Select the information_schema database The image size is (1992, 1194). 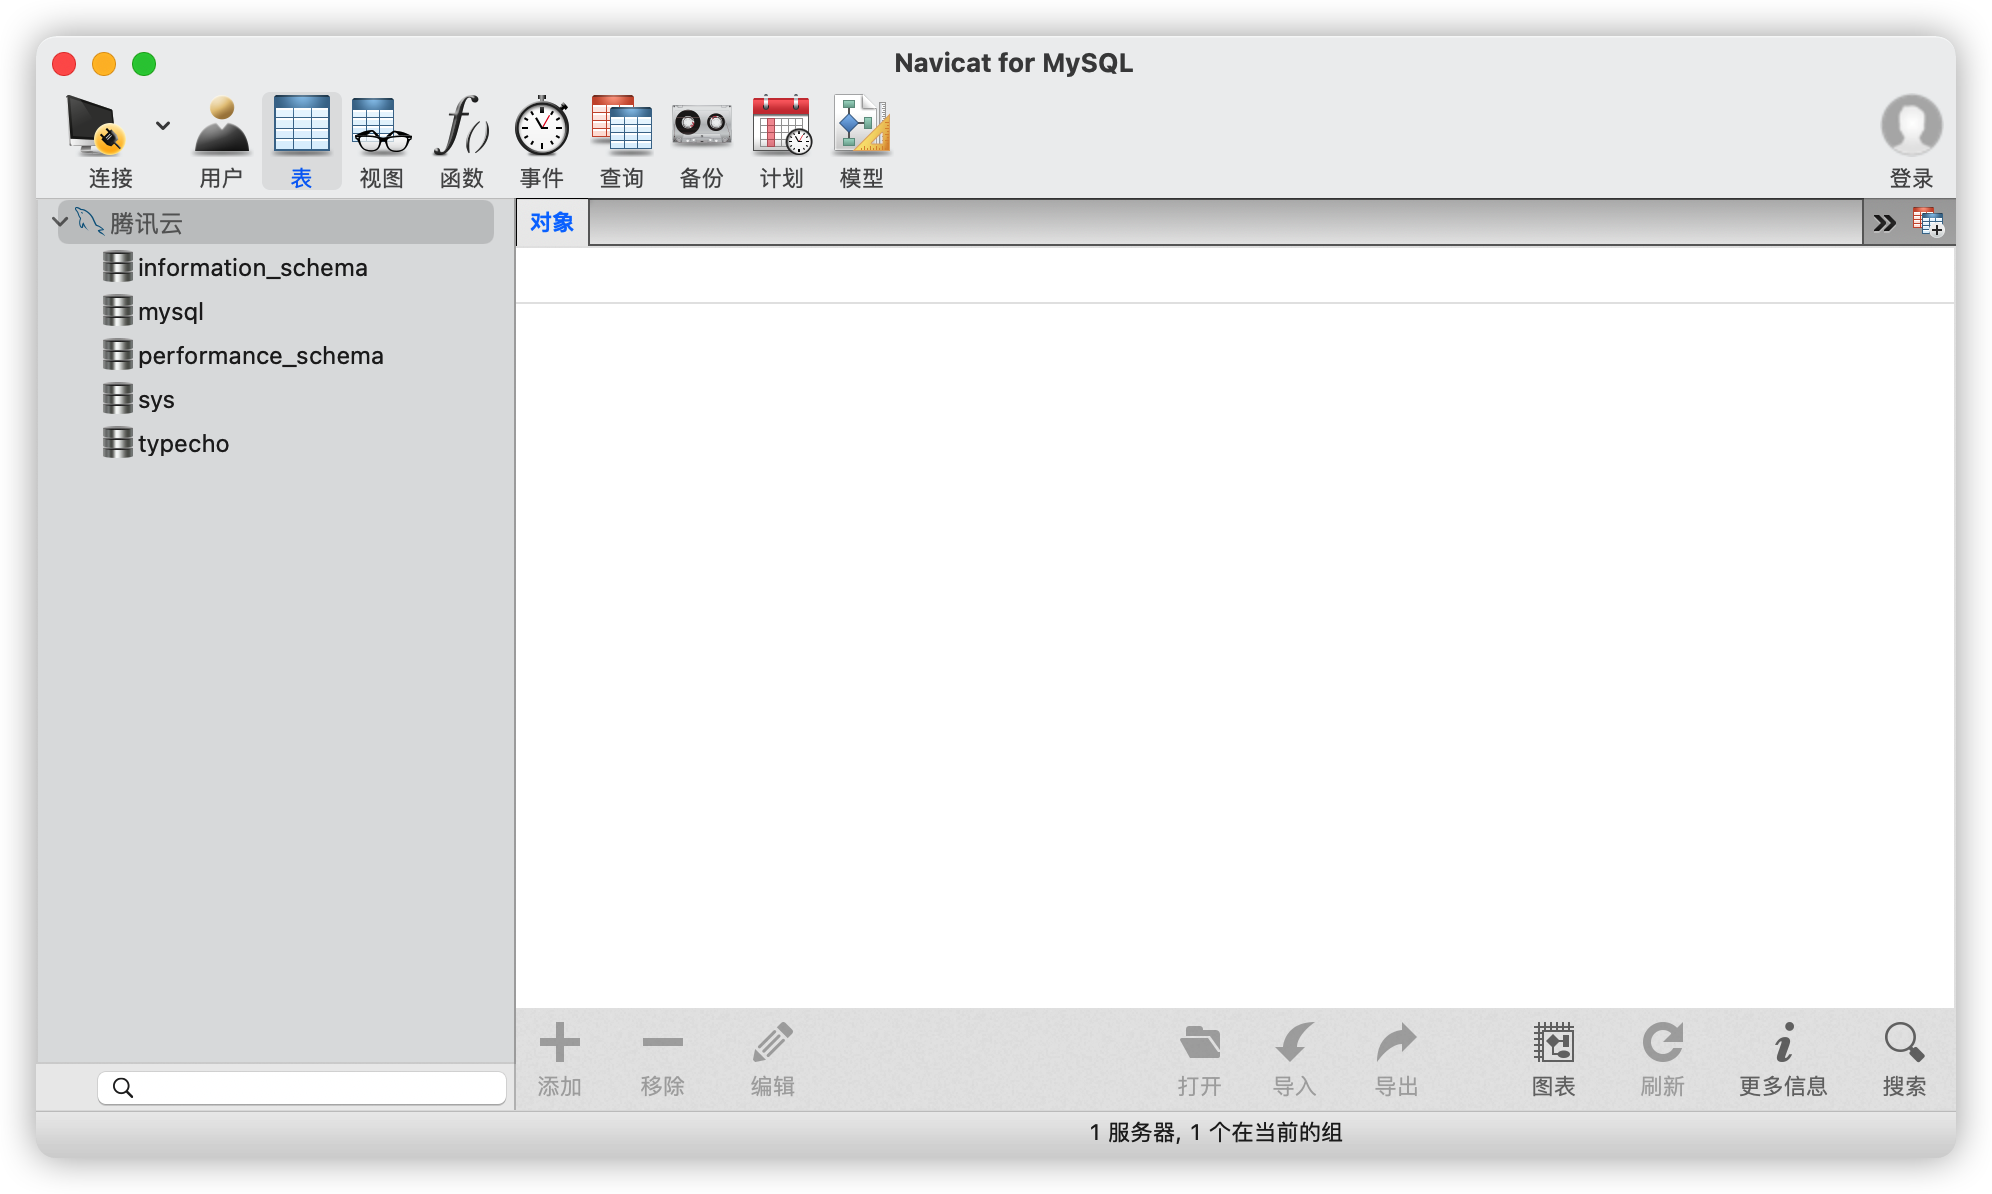pyautogui.click(x=252, y=267)
